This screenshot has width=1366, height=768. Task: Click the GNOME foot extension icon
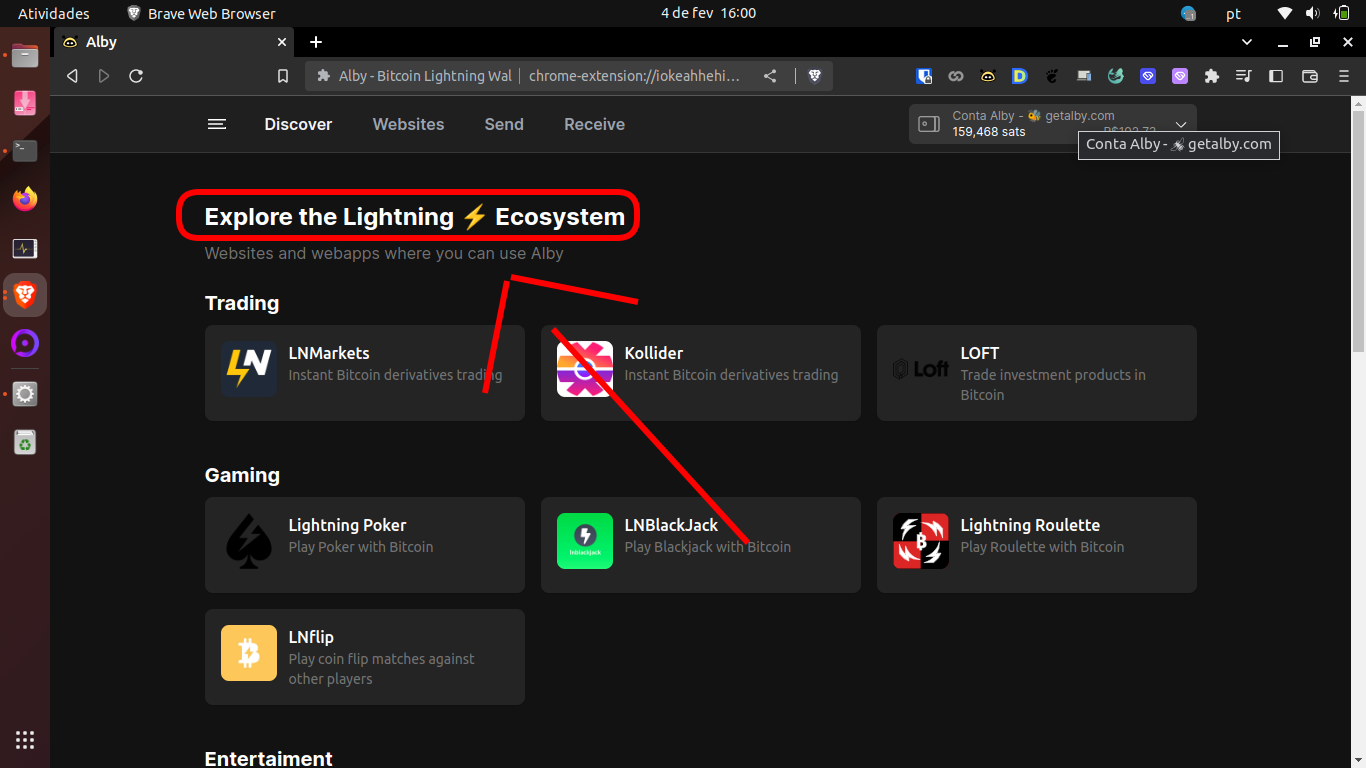[1052, 75]
